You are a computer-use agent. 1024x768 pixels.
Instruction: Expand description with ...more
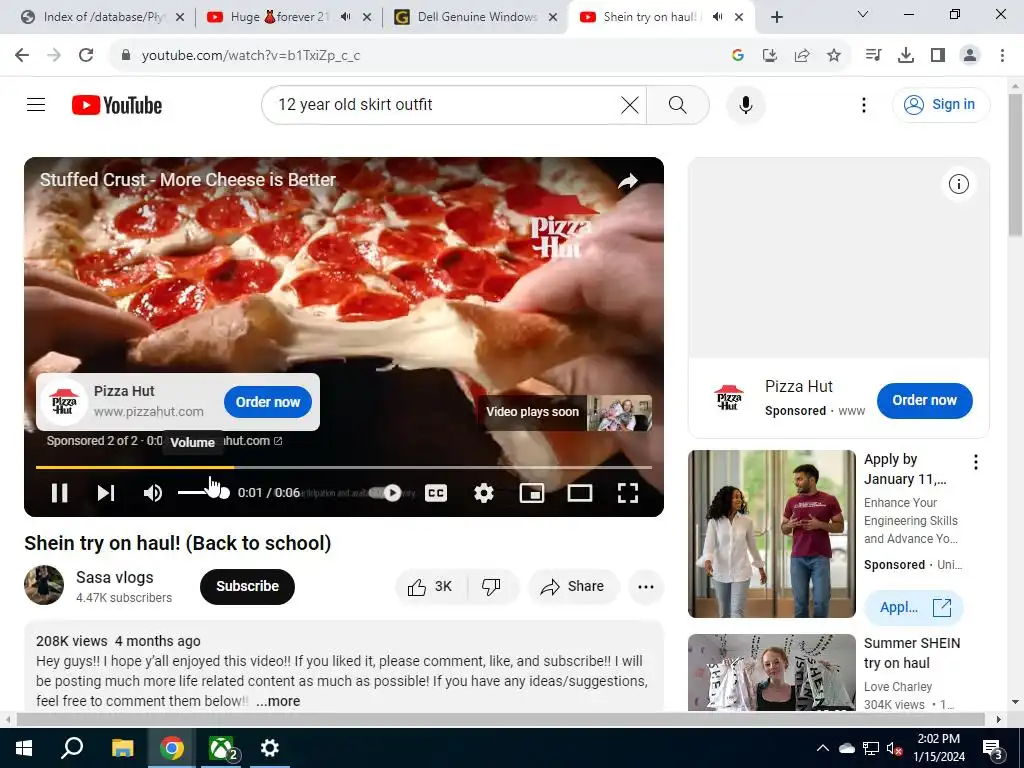pyautogui.click(x=278, y=701)
